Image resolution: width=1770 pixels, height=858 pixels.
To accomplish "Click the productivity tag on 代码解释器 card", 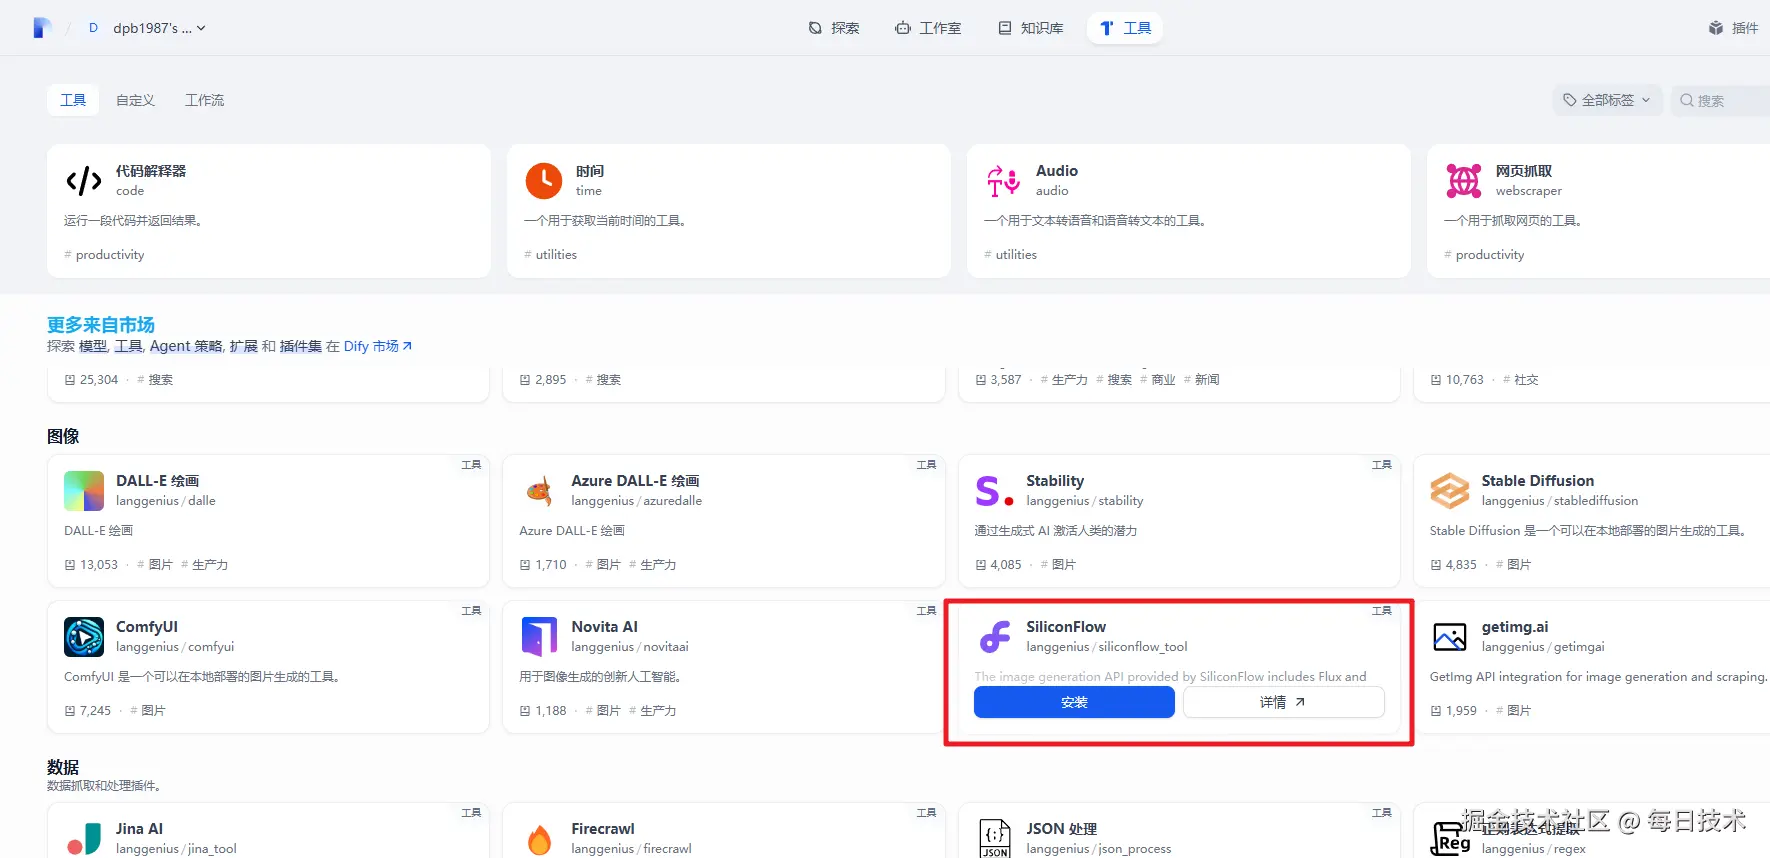I will 104,255.
